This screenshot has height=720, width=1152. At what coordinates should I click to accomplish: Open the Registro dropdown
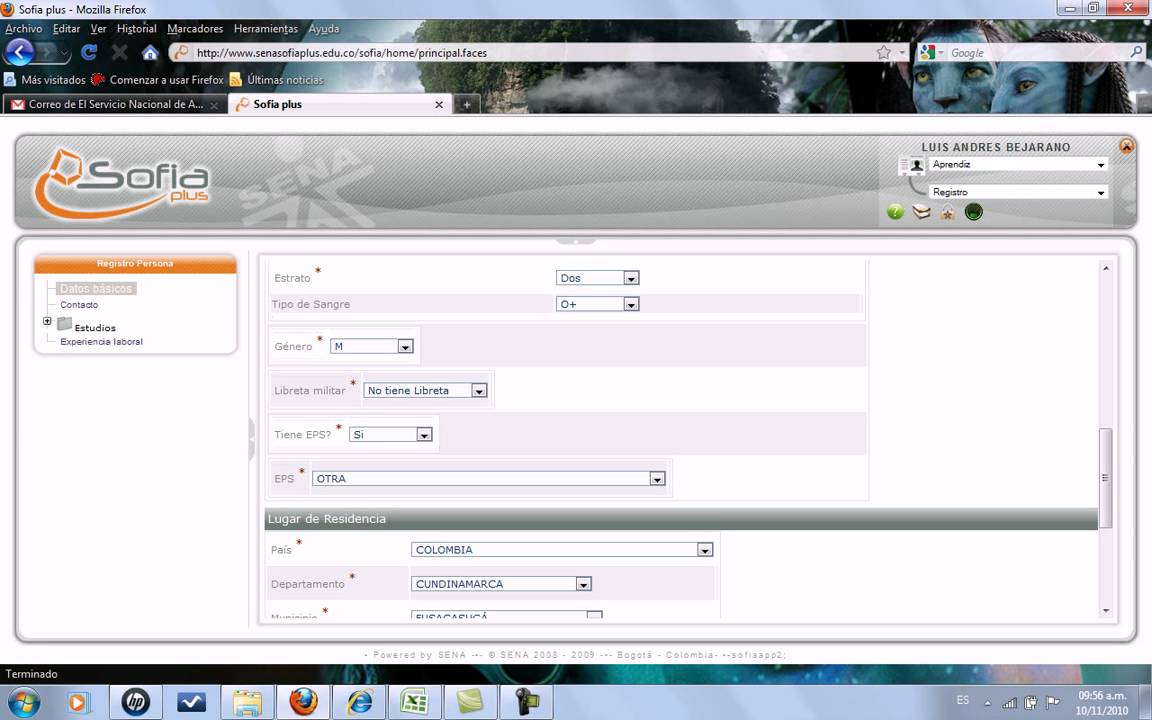[1018, 192]
